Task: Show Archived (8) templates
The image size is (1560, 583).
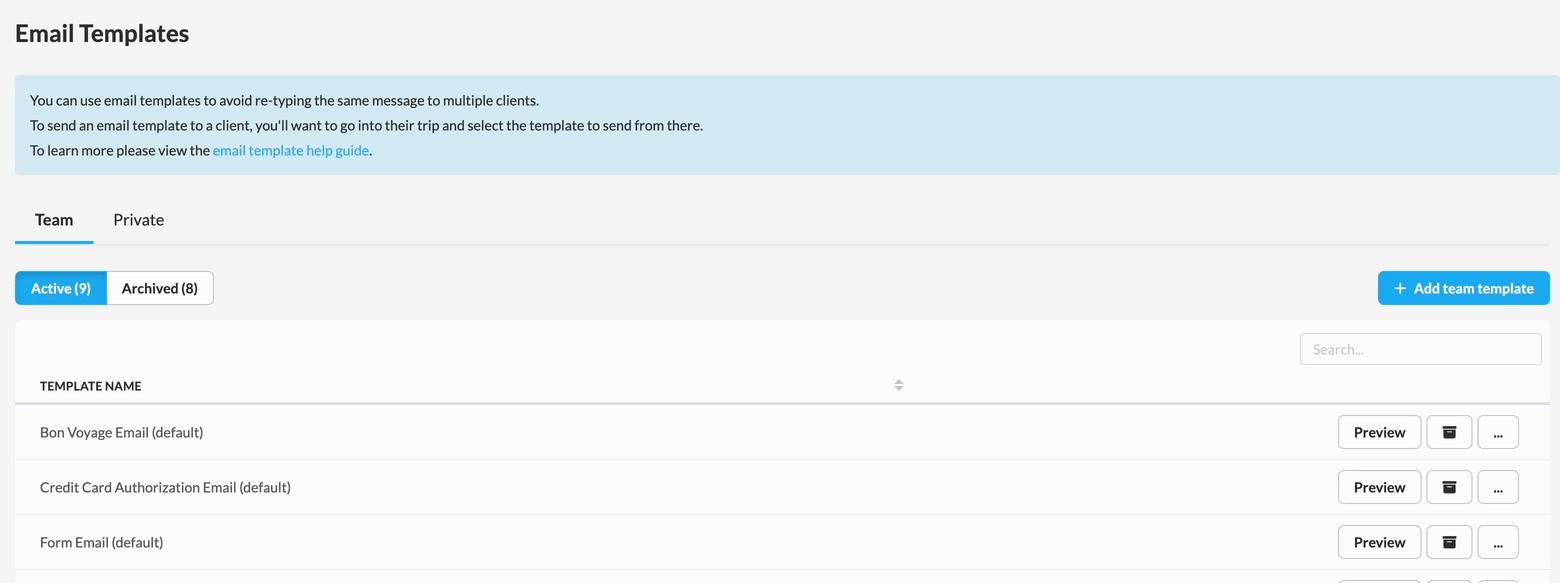Action: (160, 288)
